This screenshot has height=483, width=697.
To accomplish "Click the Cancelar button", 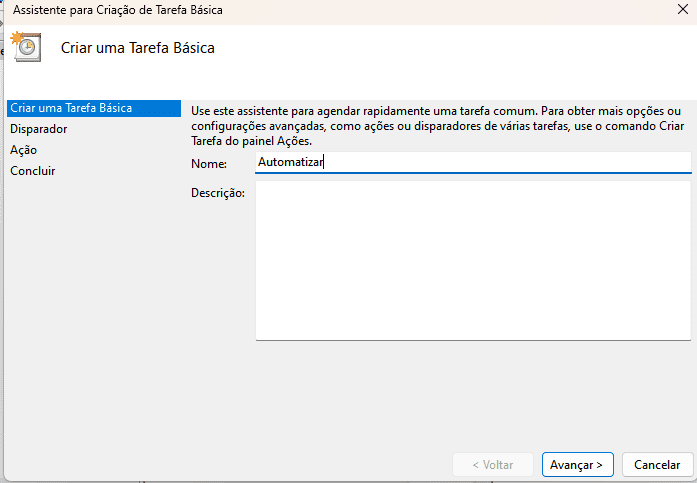I will pos(657,464).
